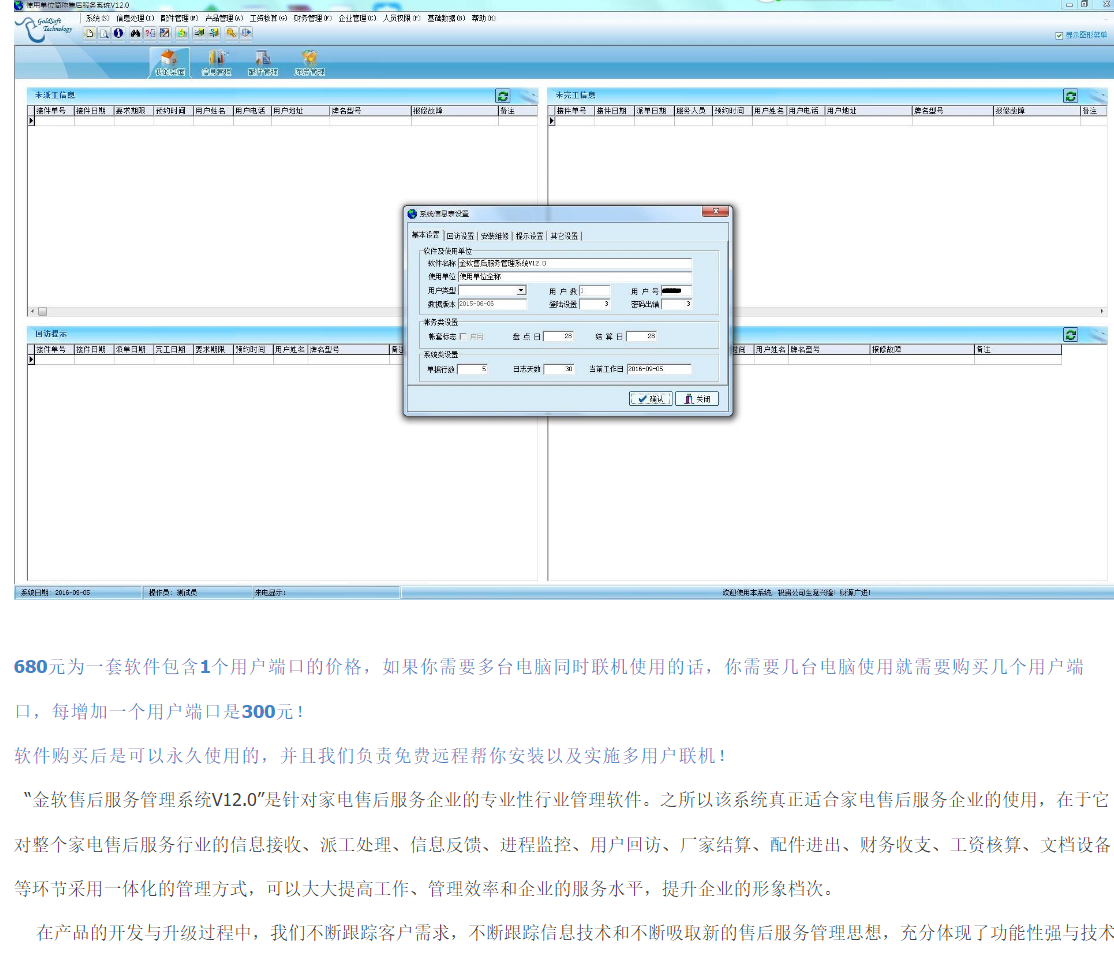This screenshot has width=1114, height=960.
Task: Open the 基础数据 menu
Action: [x=446, y=18]
